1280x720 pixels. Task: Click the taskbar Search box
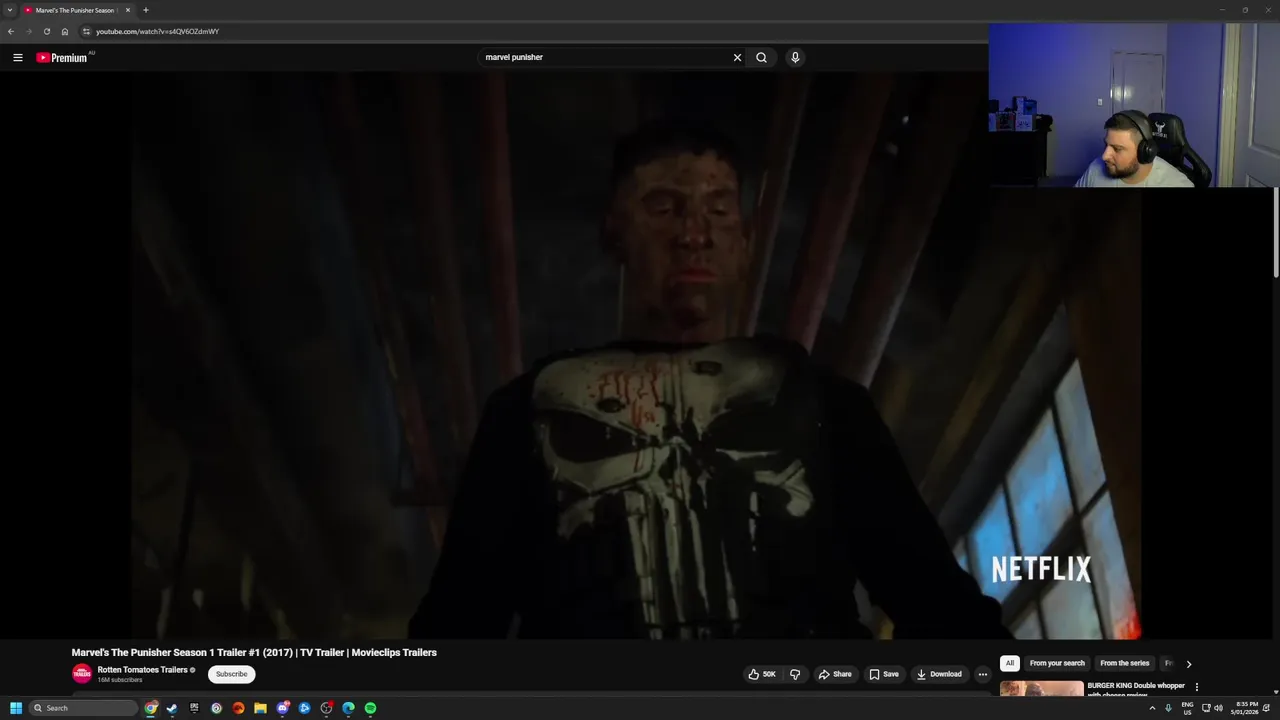[x=84, y=708]
